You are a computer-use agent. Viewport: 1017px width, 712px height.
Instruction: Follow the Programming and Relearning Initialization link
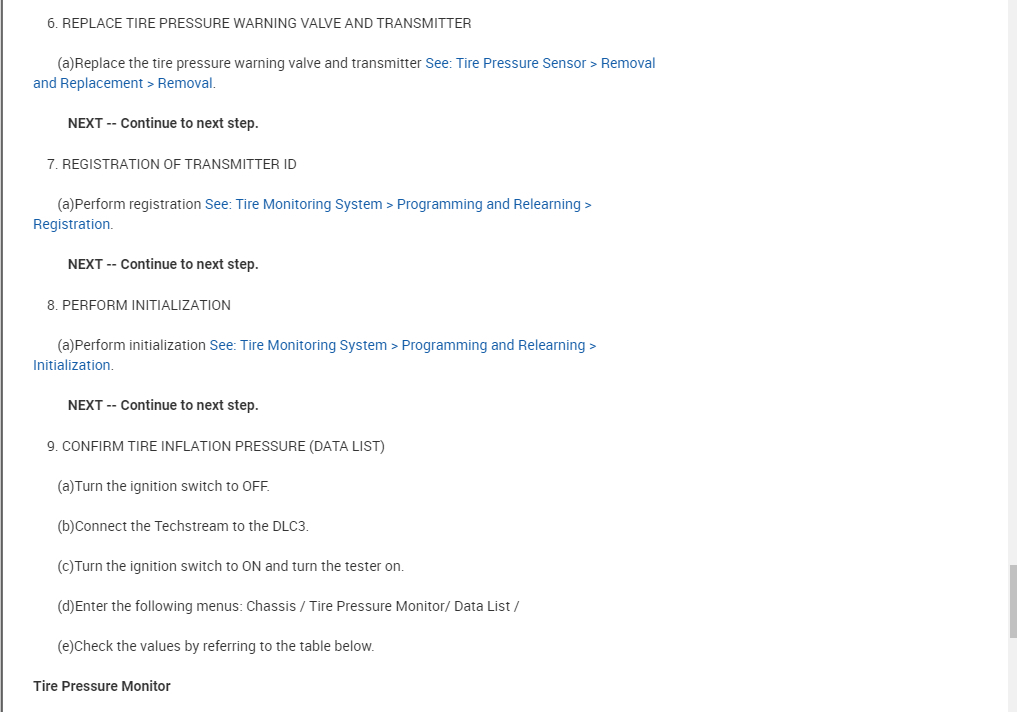402,345
